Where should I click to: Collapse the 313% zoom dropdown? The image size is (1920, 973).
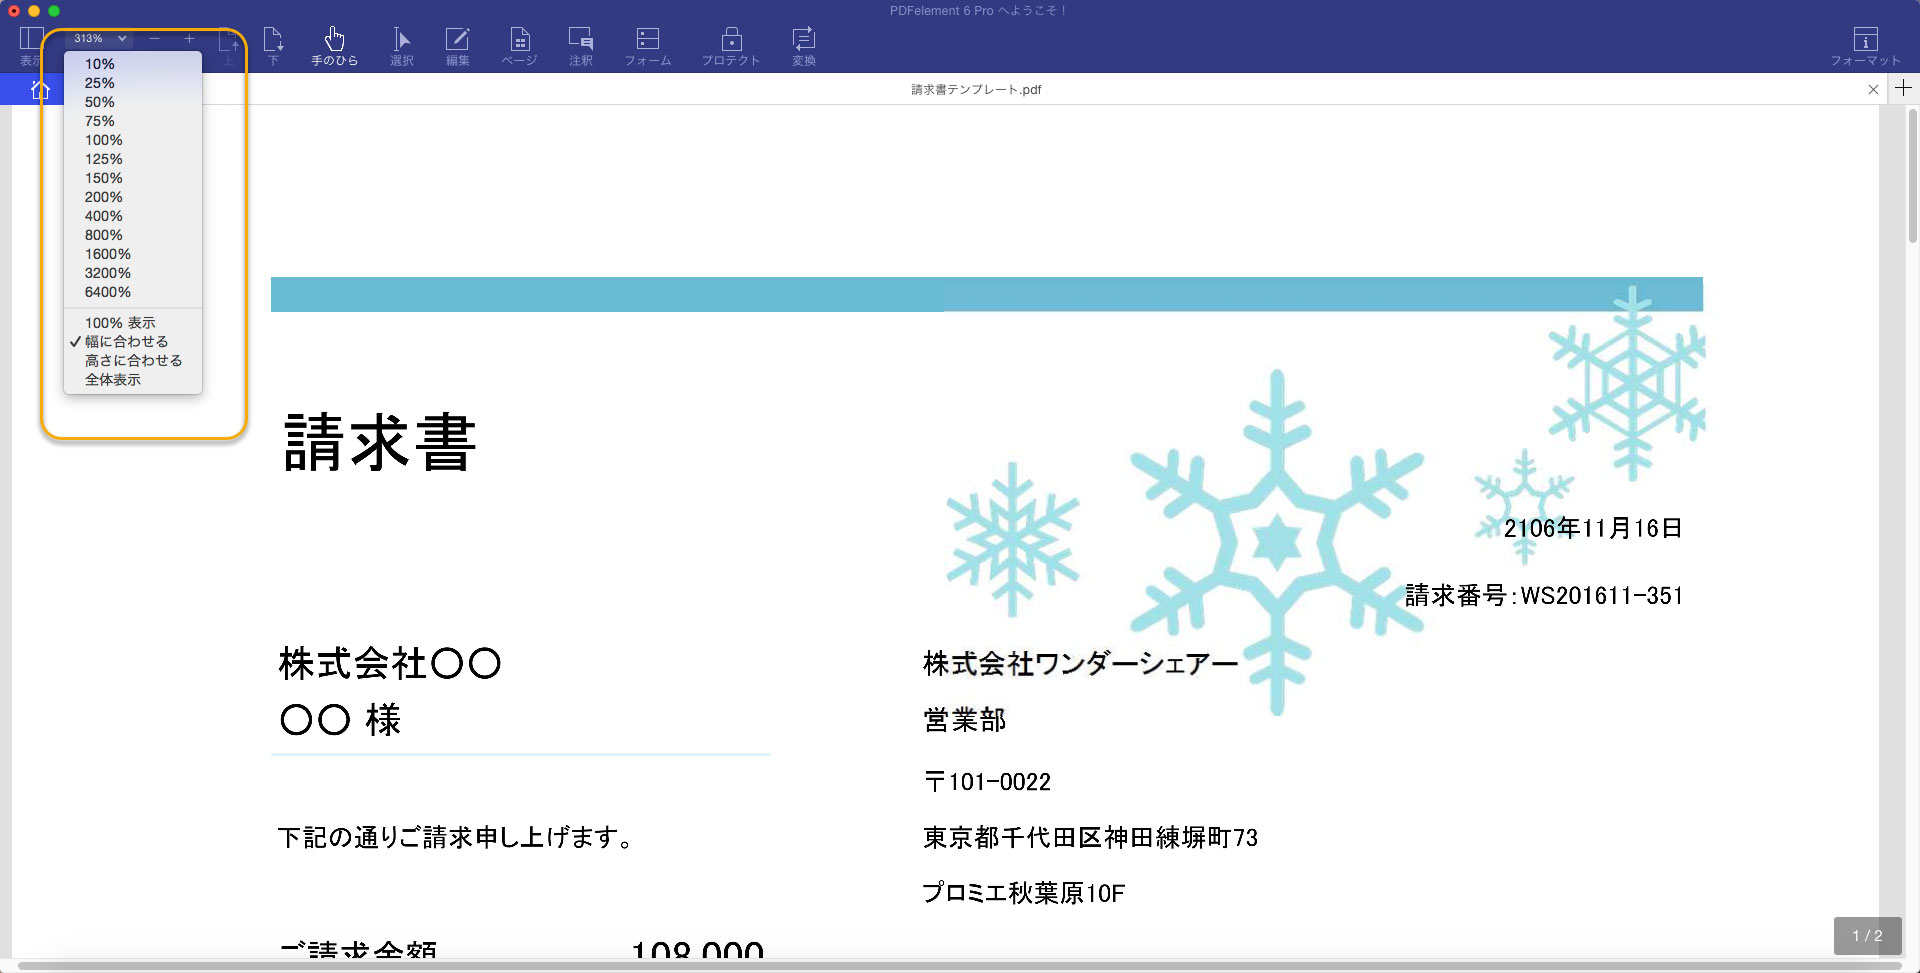(x=99, y=39)
